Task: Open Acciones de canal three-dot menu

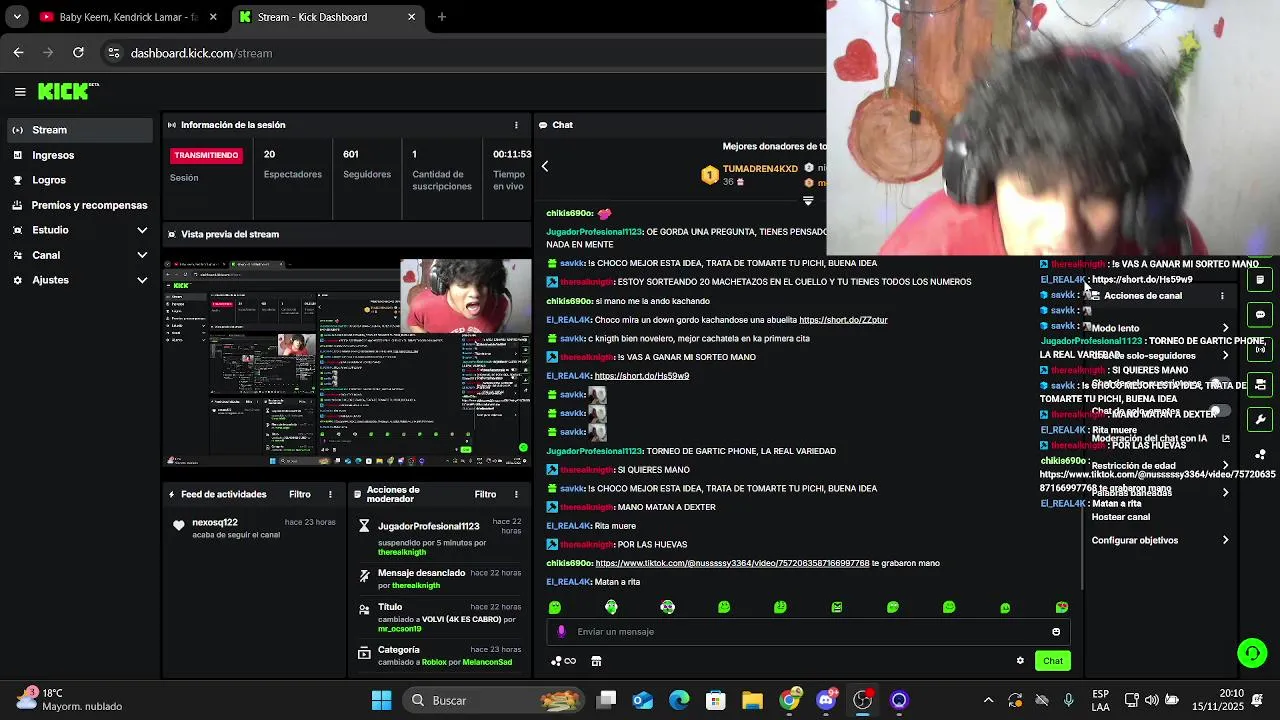Action: coord(1222,296)
